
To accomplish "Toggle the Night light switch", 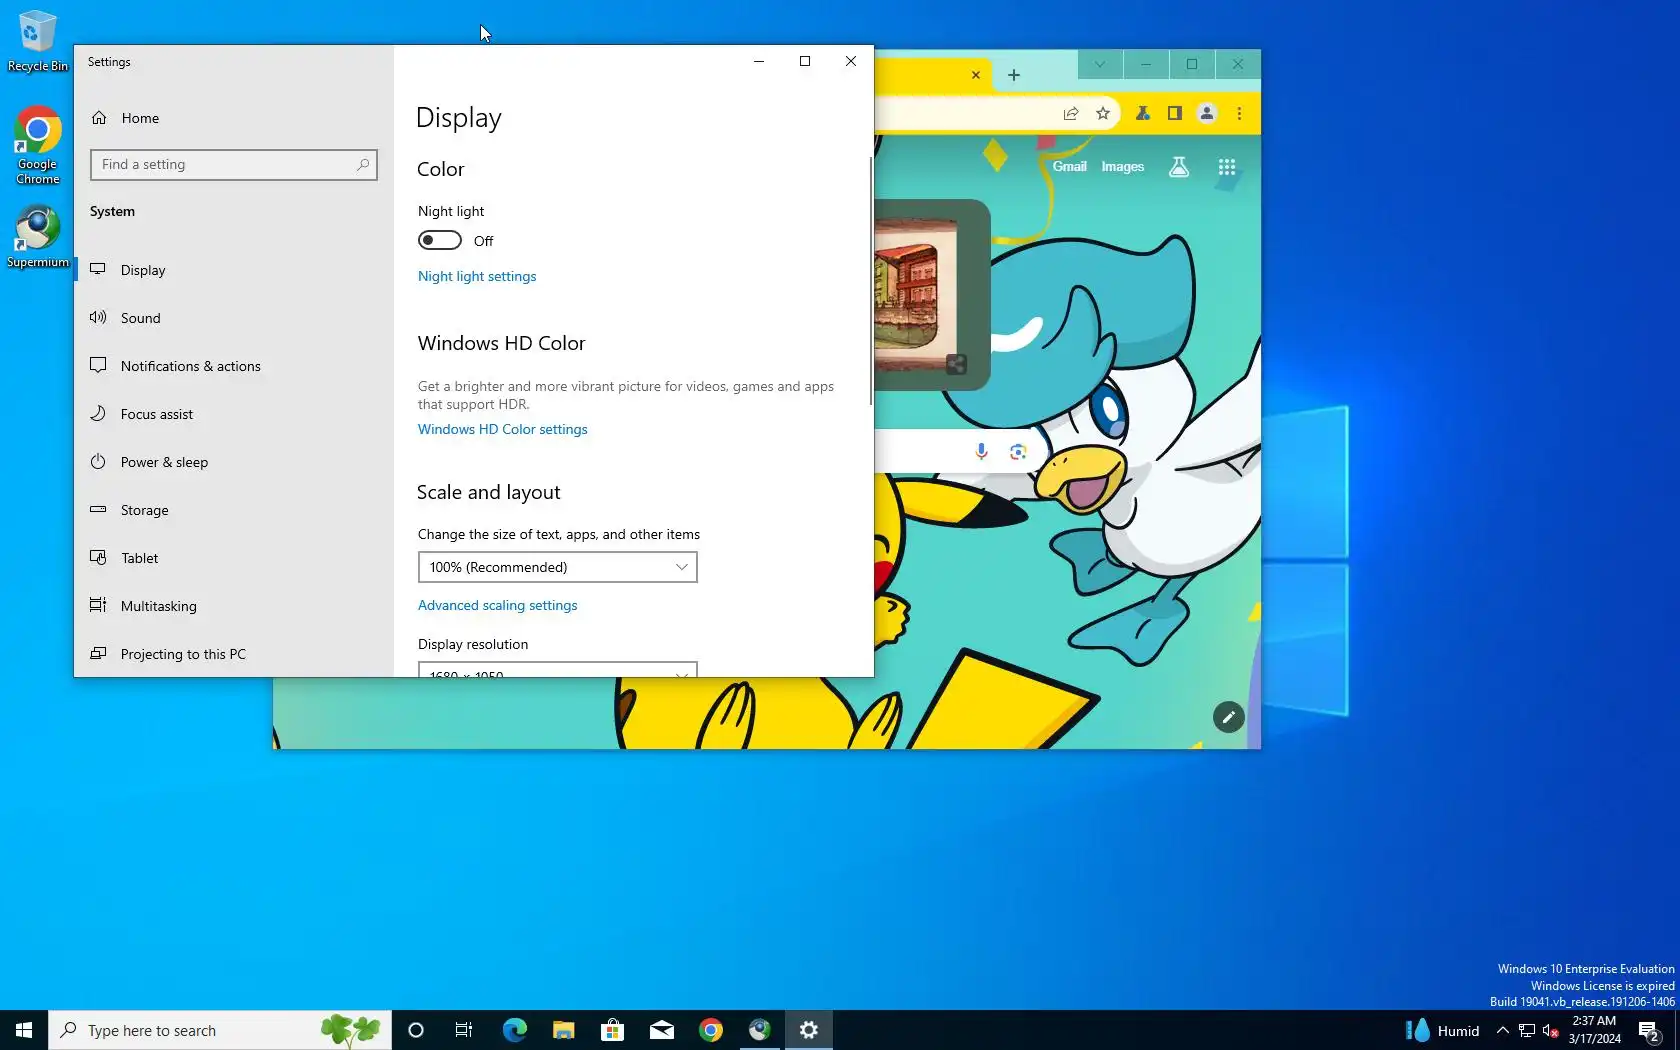I will [440, 240].
